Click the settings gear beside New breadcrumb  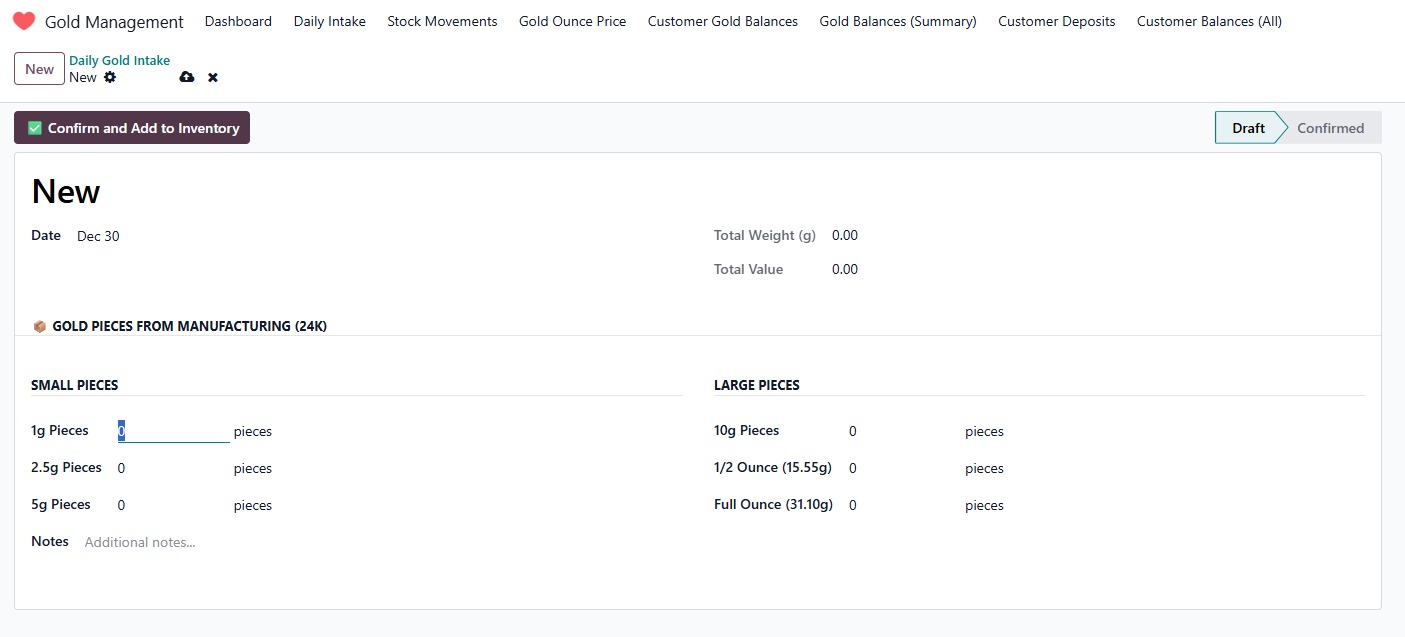pos(110,77)
